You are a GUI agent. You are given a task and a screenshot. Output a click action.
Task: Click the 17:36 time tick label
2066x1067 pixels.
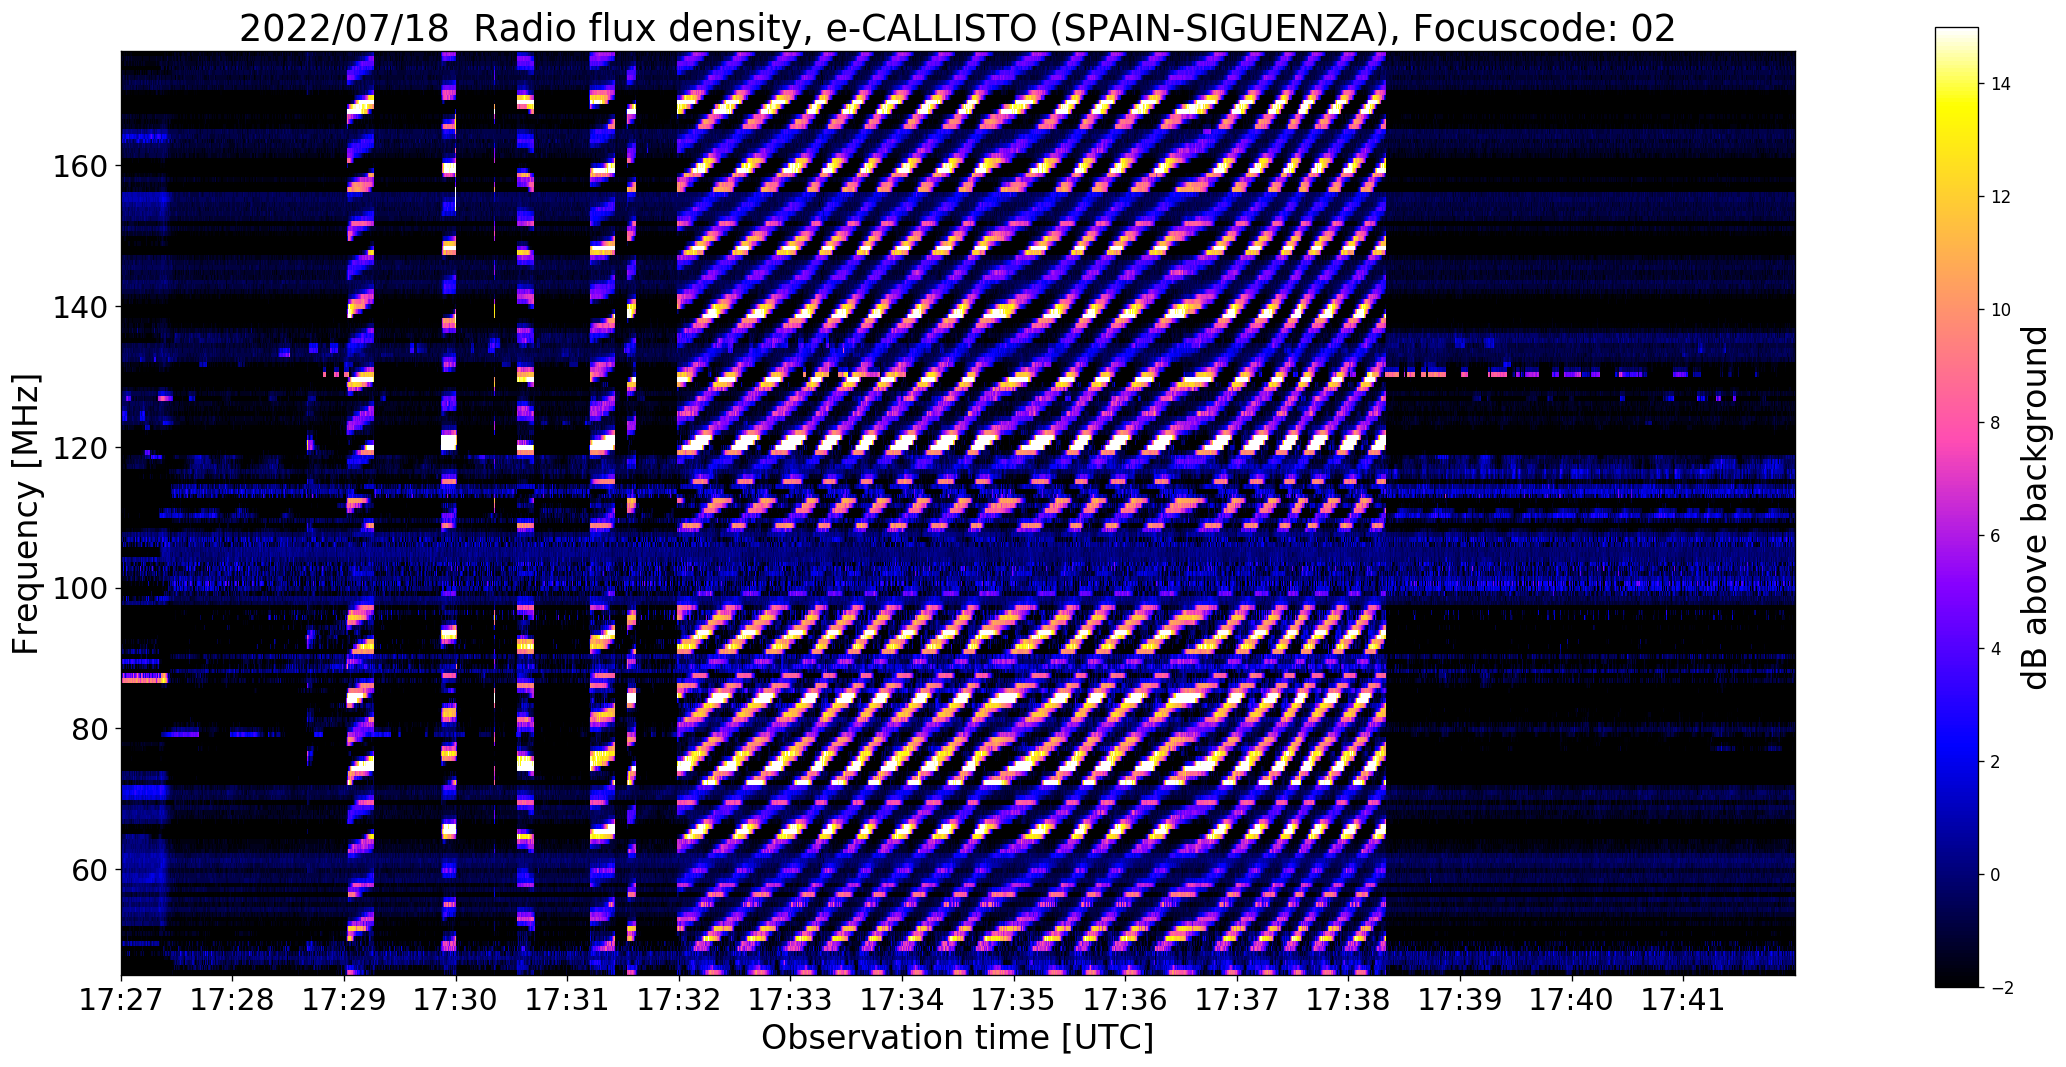coord(1126,1000)
